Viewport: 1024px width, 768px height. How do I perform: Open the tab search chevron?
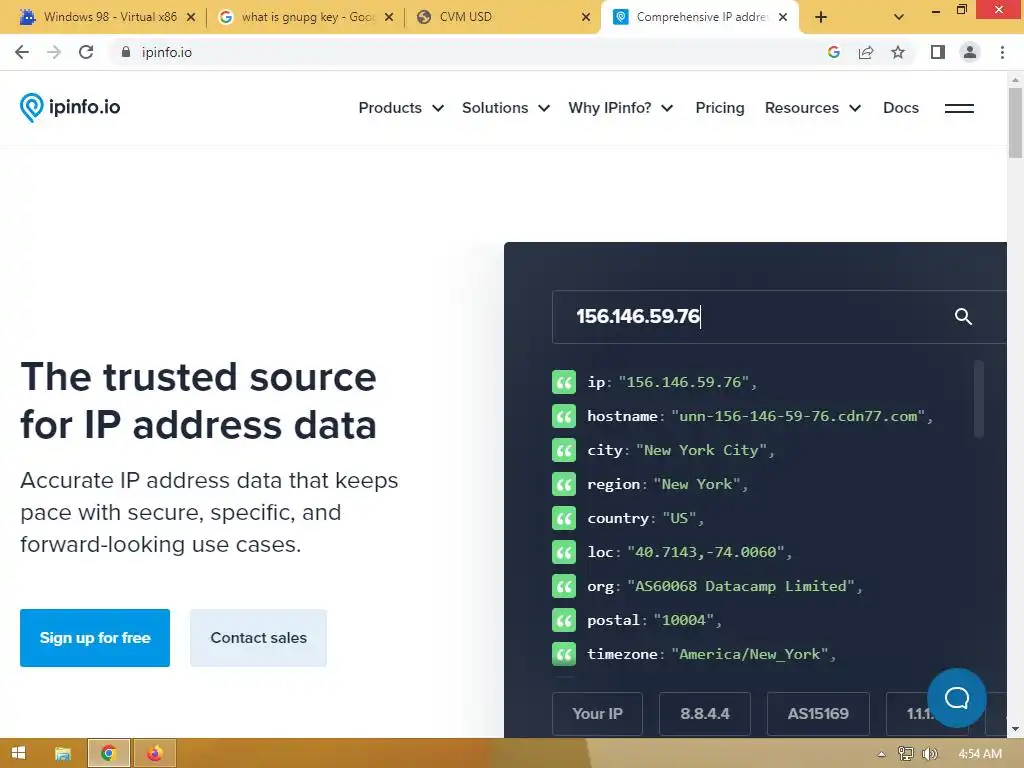point(899,17)
